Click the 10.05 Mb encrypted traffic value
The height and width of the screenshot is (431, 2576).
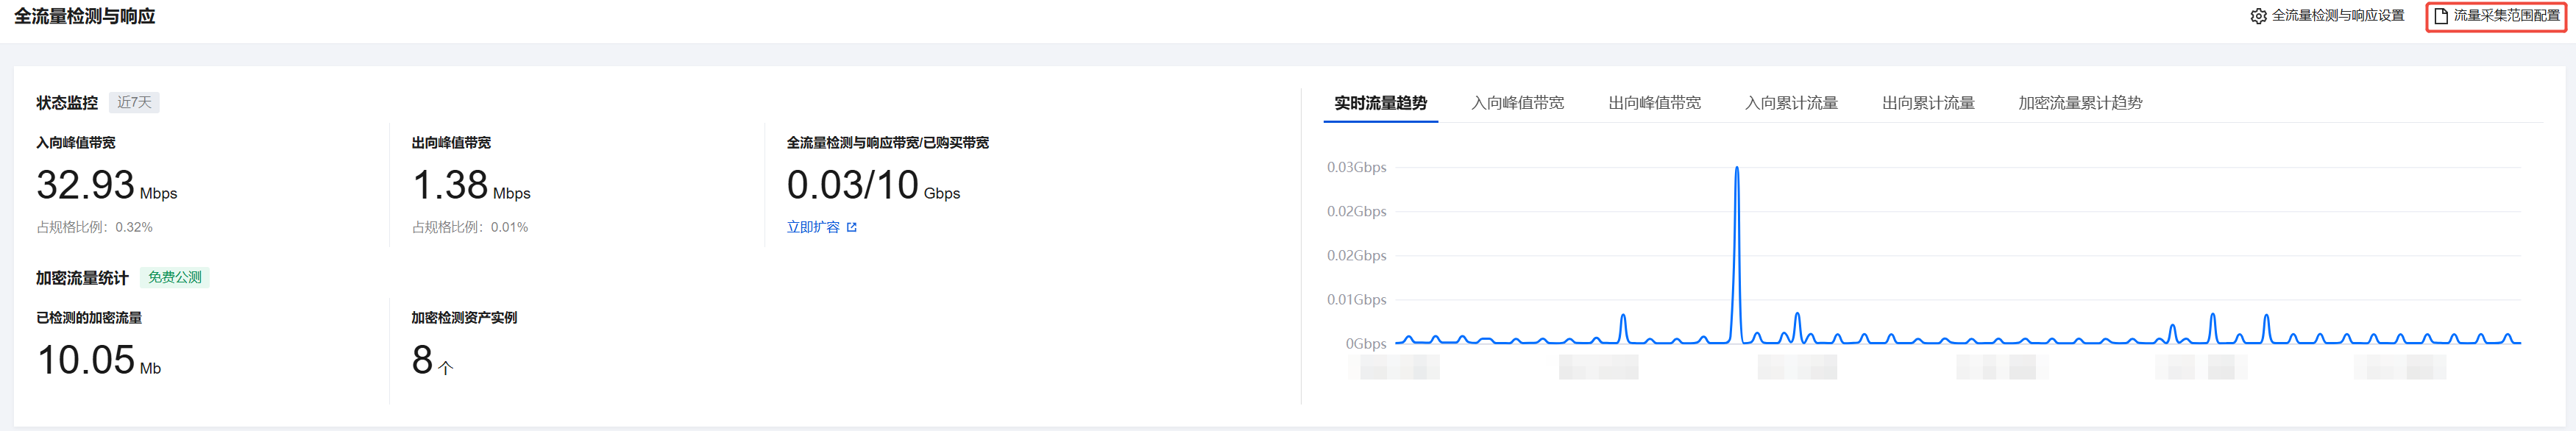click(86, 360)
